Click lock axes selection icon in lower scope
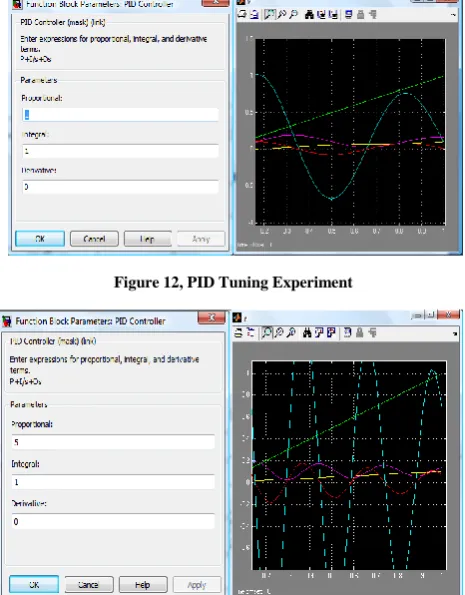This screenshot has height=595, width=465. tap(359, 333)
